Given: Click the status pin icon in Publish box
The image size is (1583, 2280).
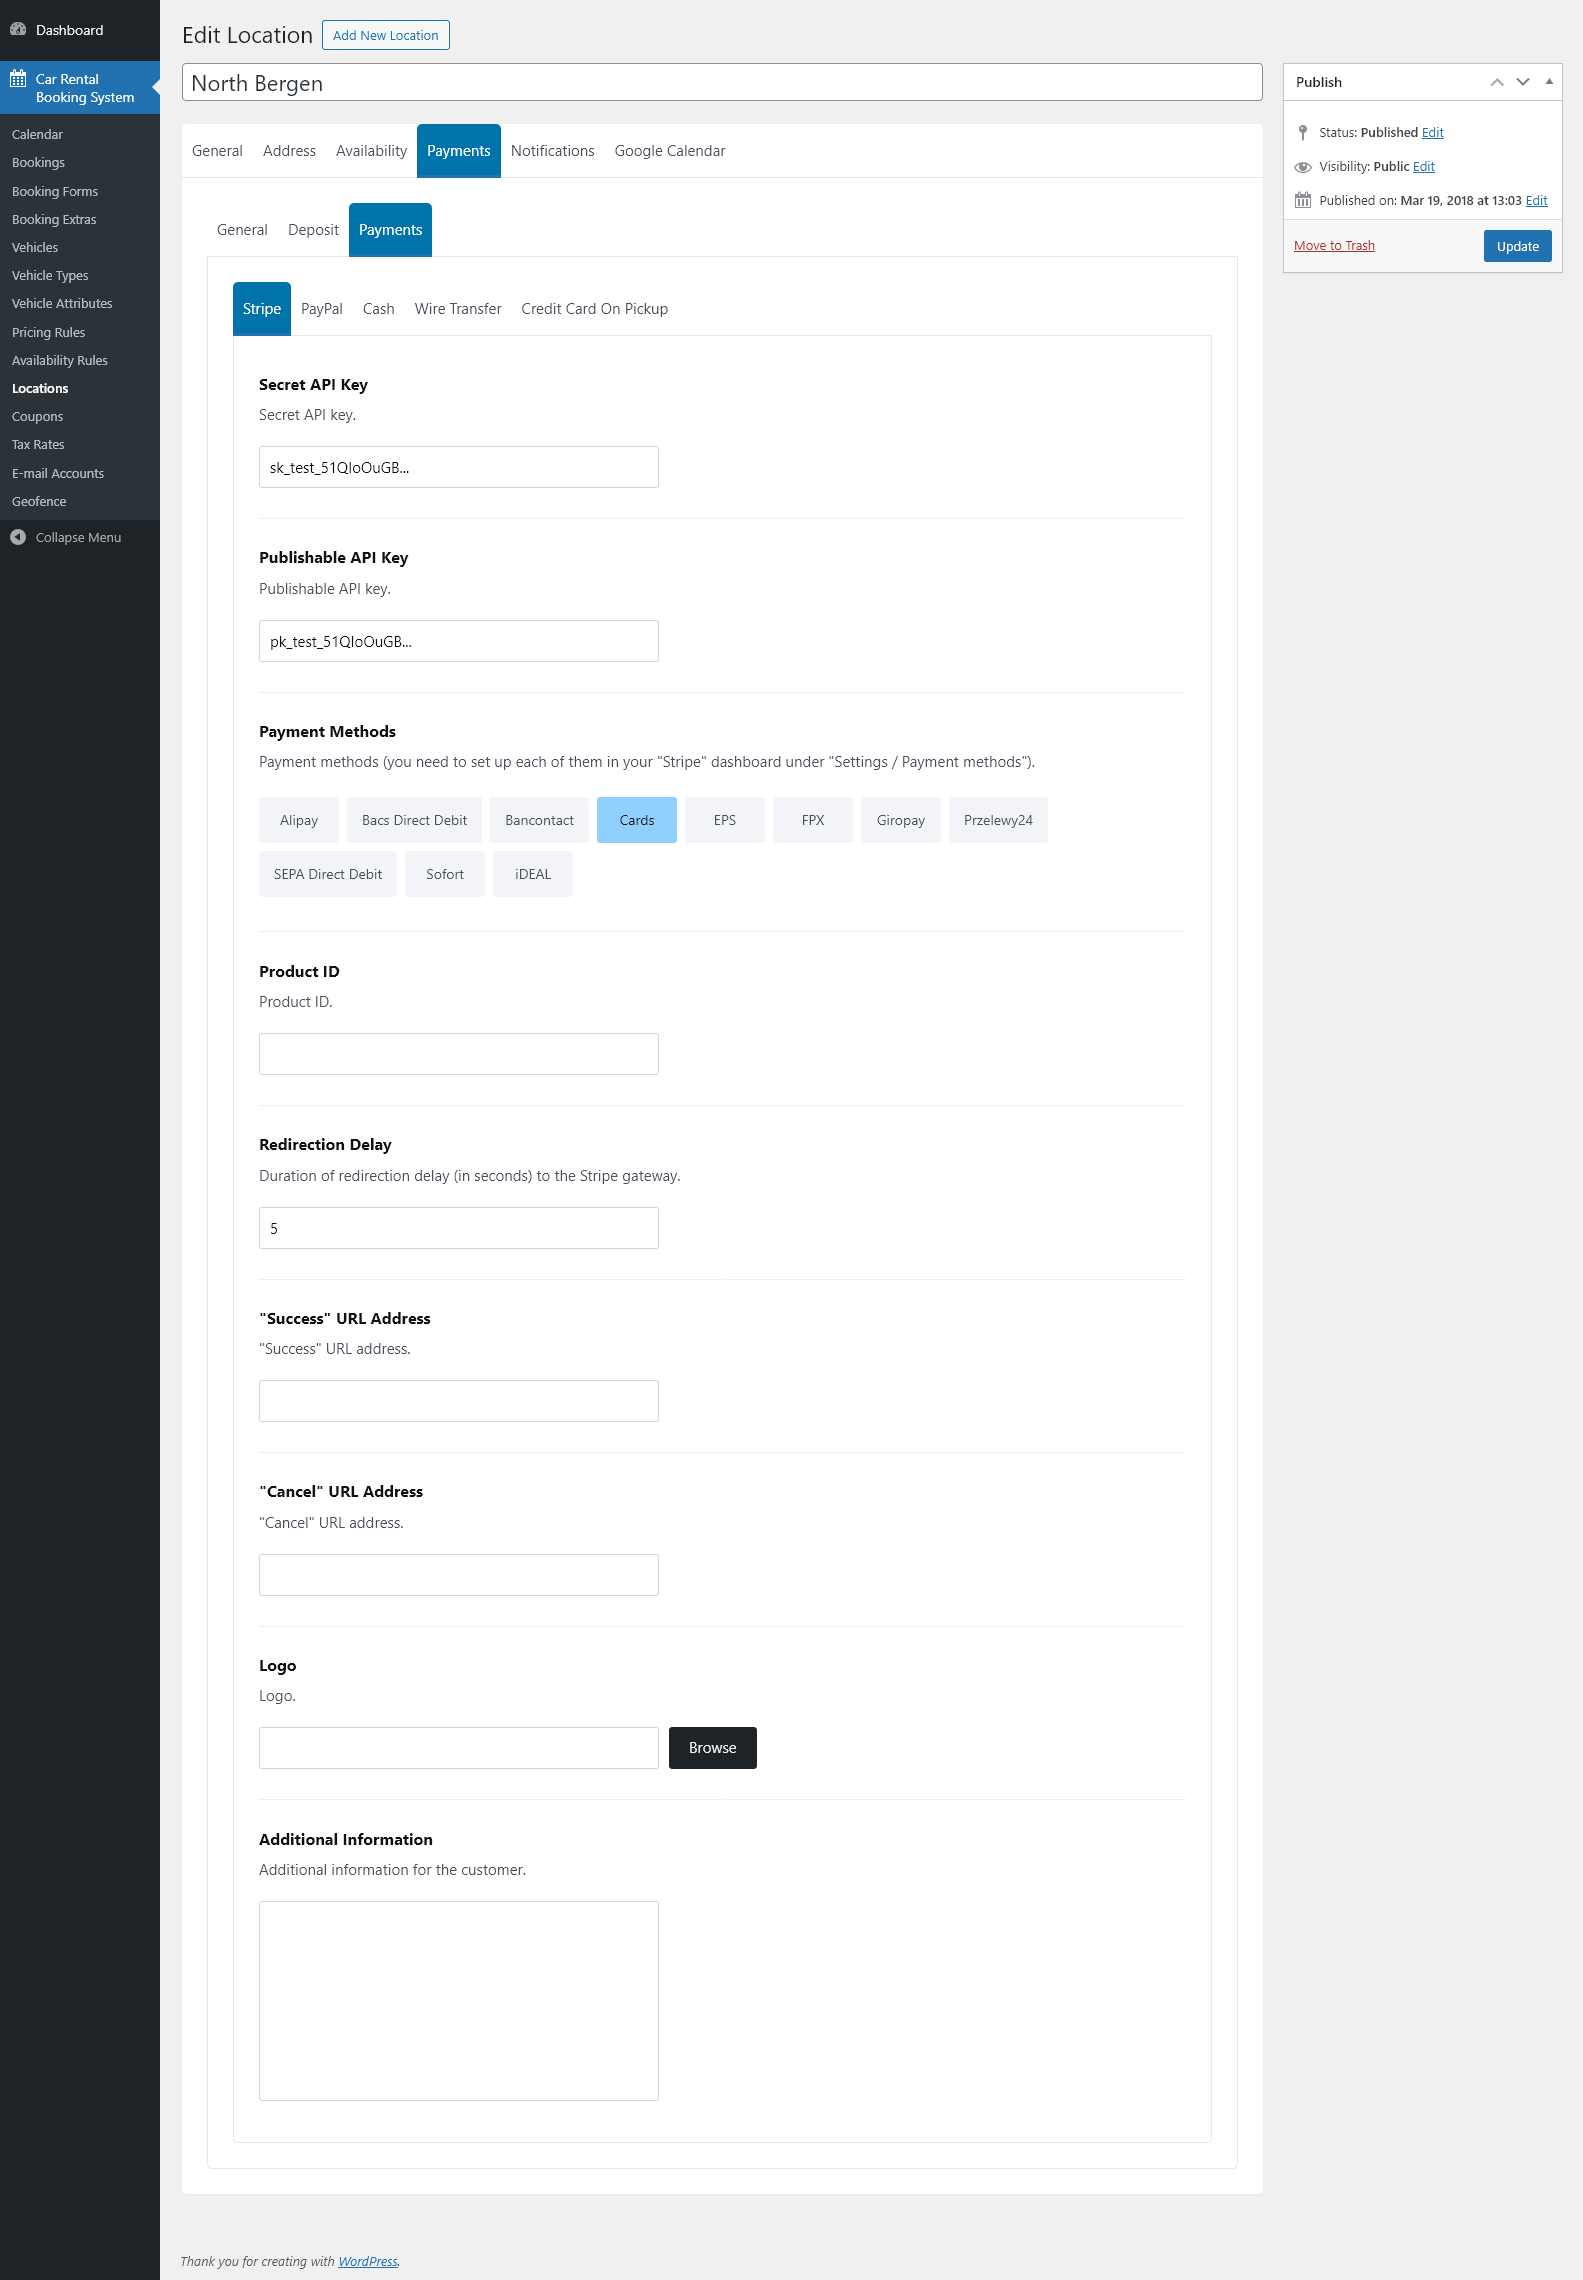Looking at the screenshot, I should [x=1302, y=133].
